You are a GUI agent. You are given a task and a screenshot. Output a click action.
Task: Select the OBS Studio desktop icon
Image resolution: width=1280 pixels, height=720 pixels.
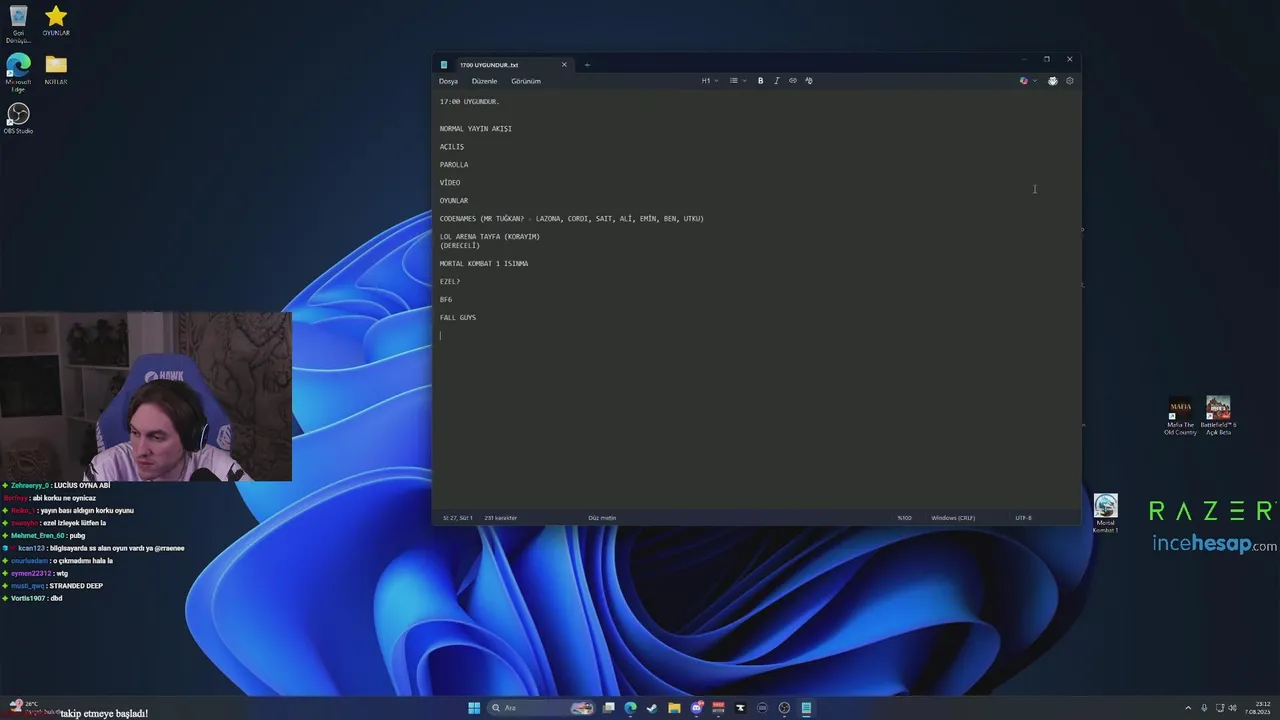(x=18, y=118)
